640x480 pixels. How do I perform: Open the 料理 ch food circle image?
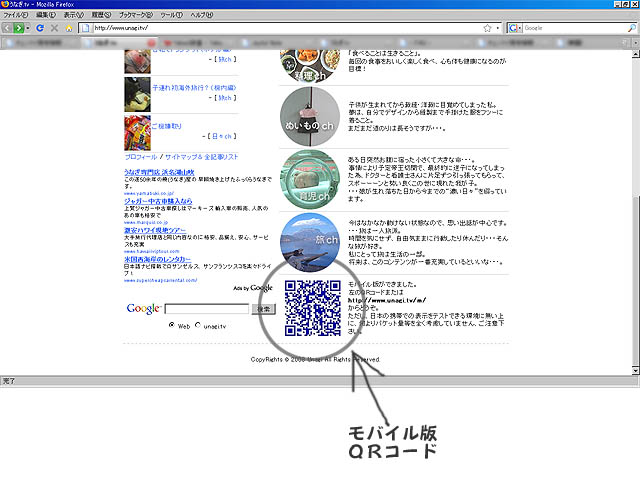click(310, 65)
